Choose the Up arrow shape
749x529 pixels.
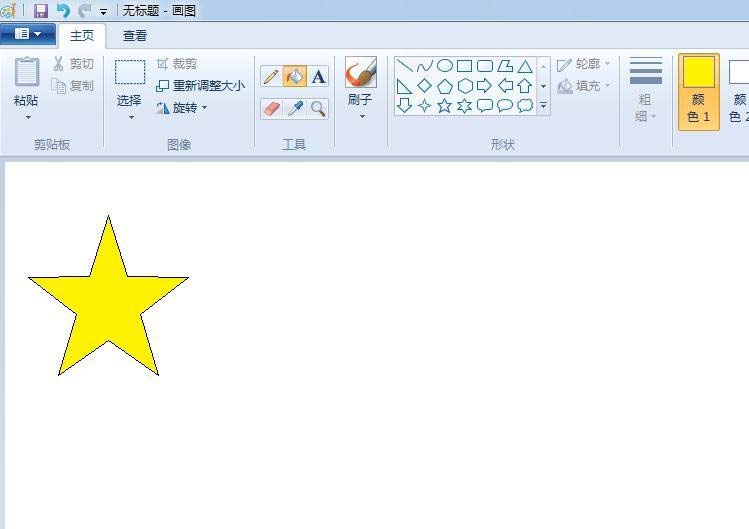(525, 86)
